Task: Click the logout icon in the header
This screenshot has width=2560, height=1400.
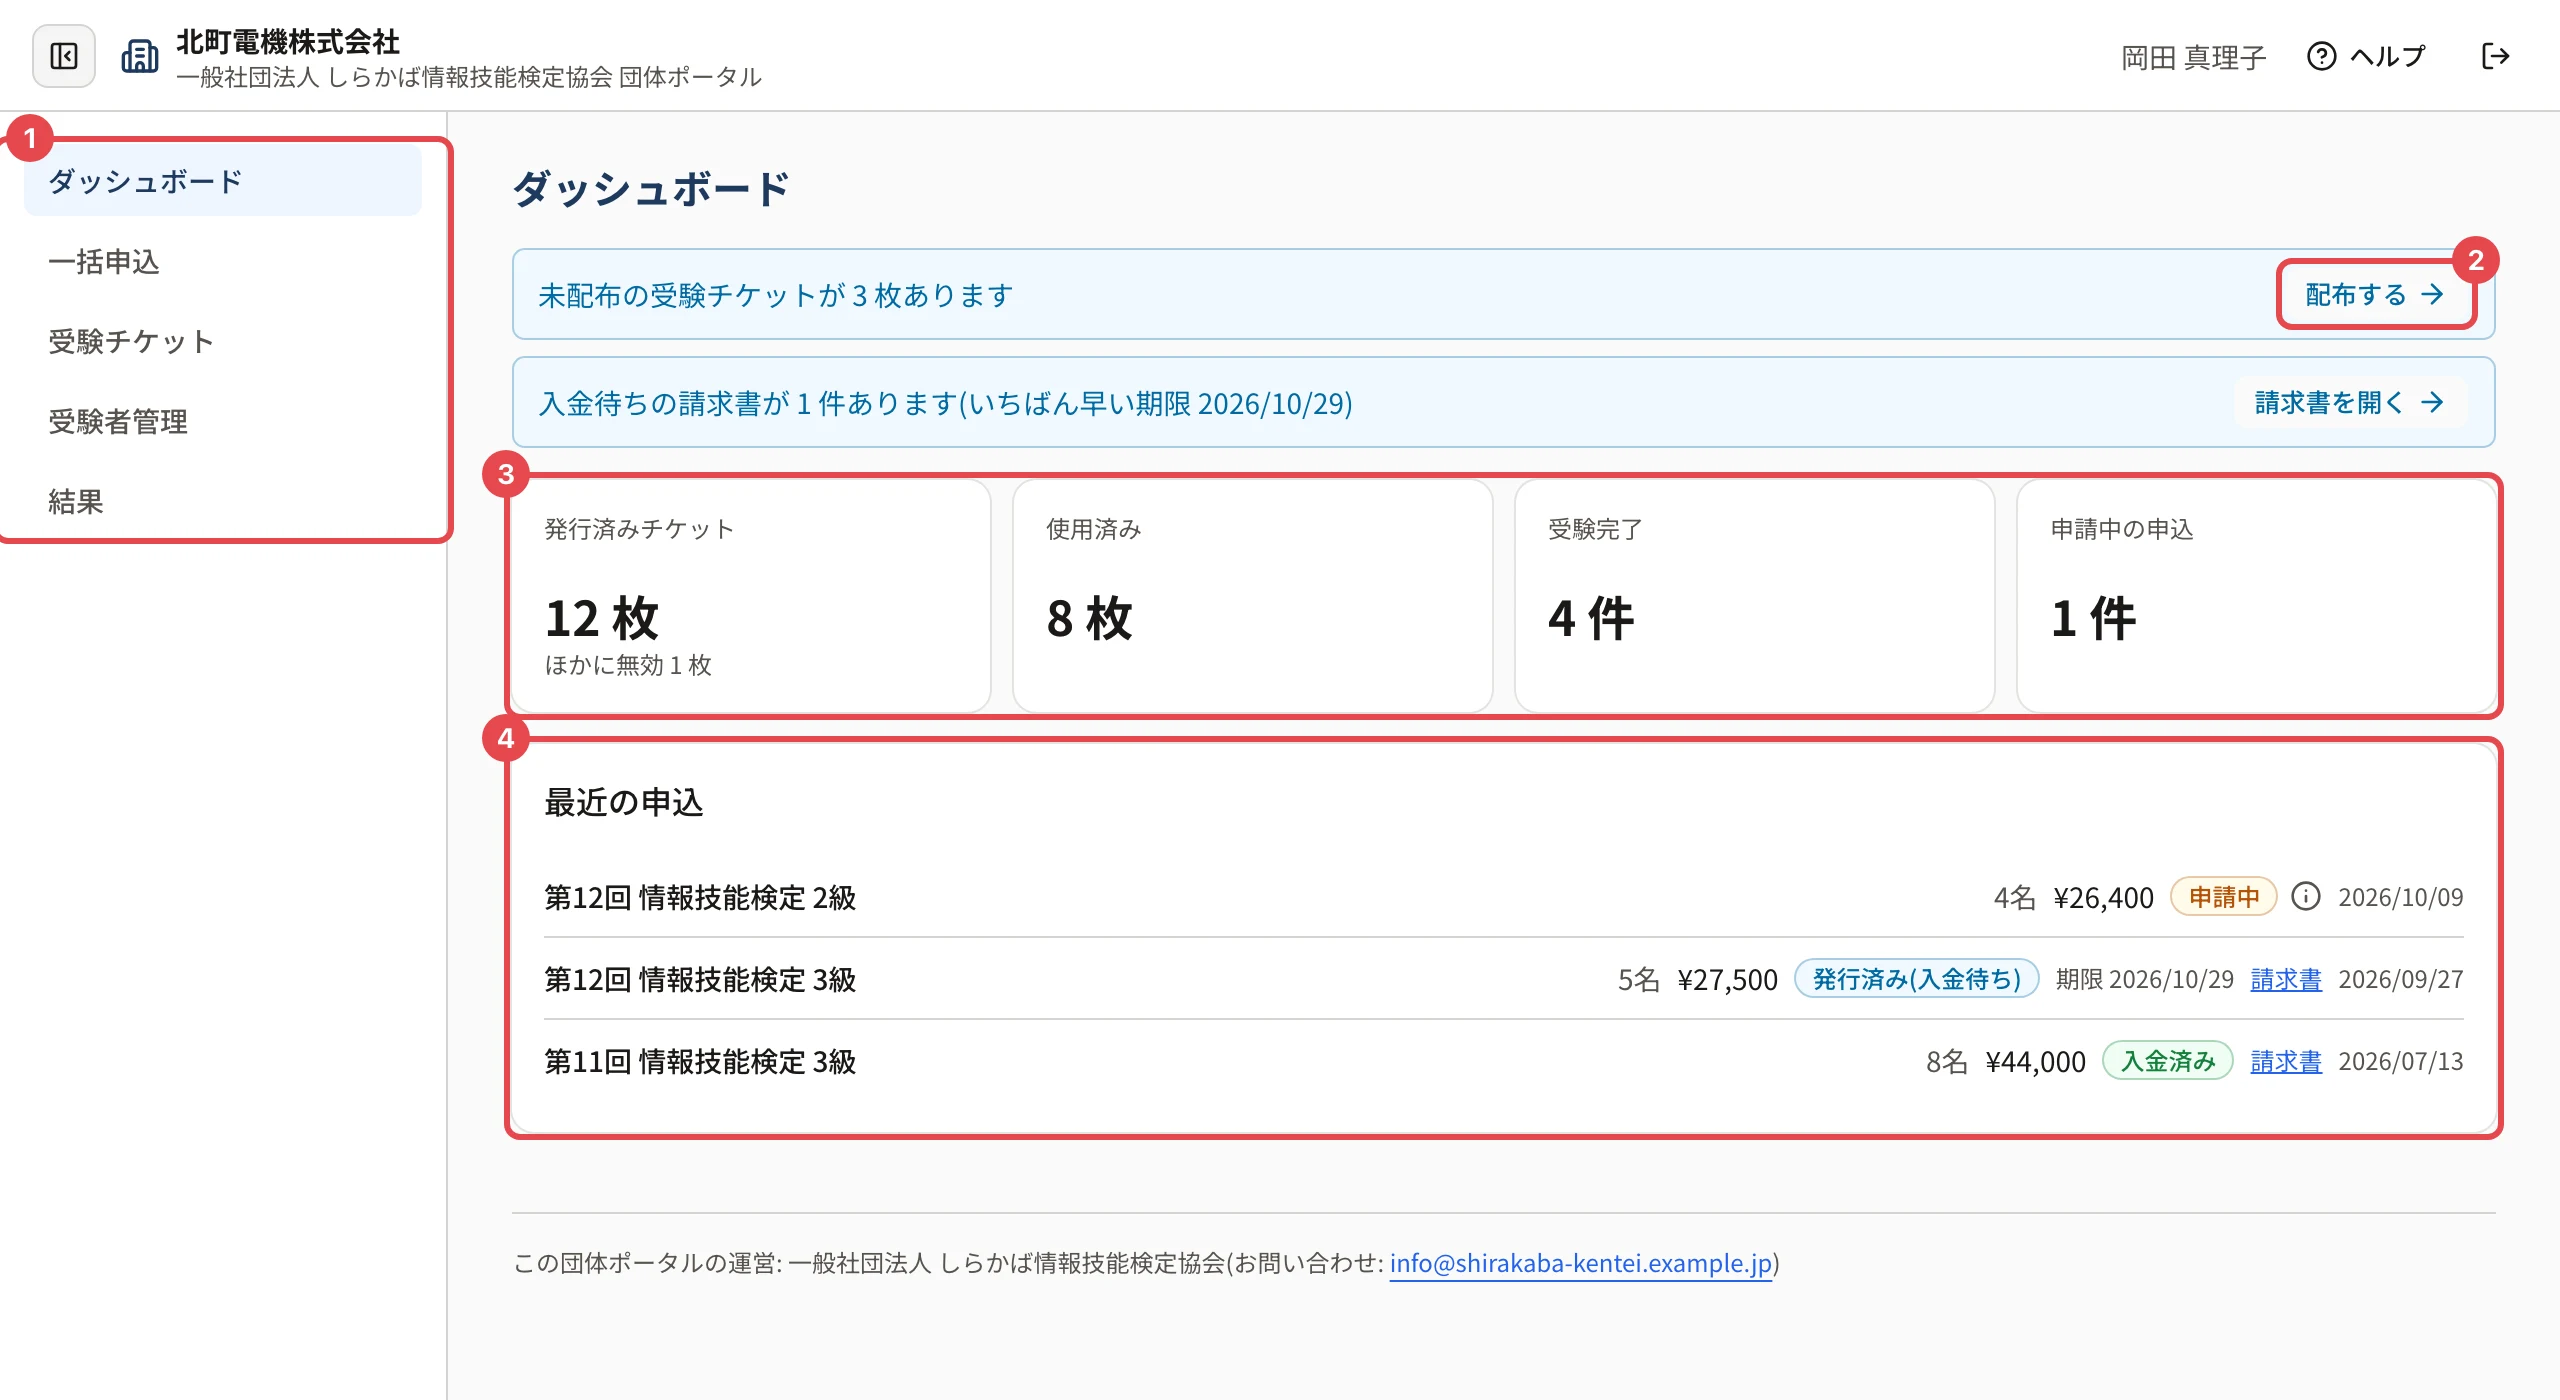Action: click(2496, 56)
